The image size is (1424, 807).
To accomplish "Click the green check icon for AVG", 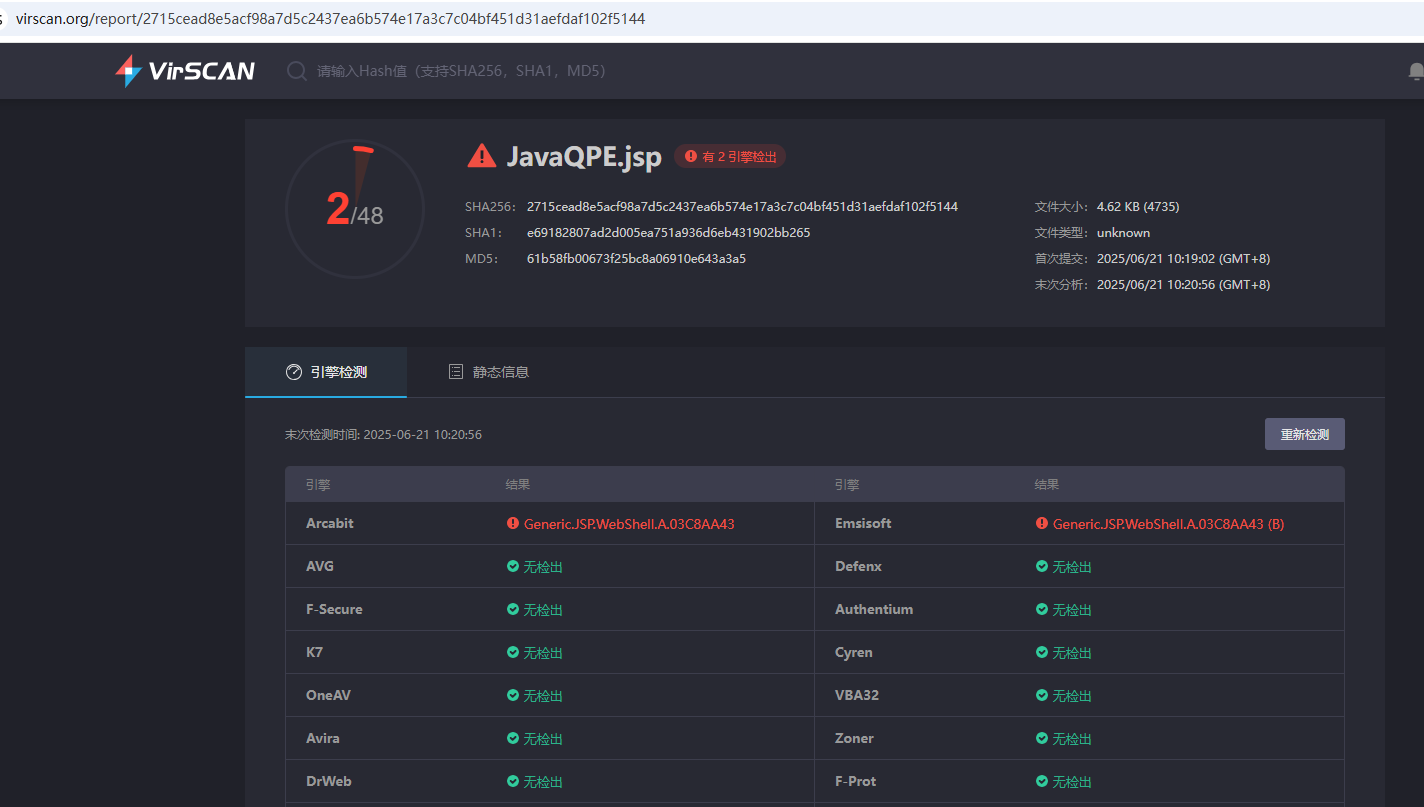I will pos(513,567).
